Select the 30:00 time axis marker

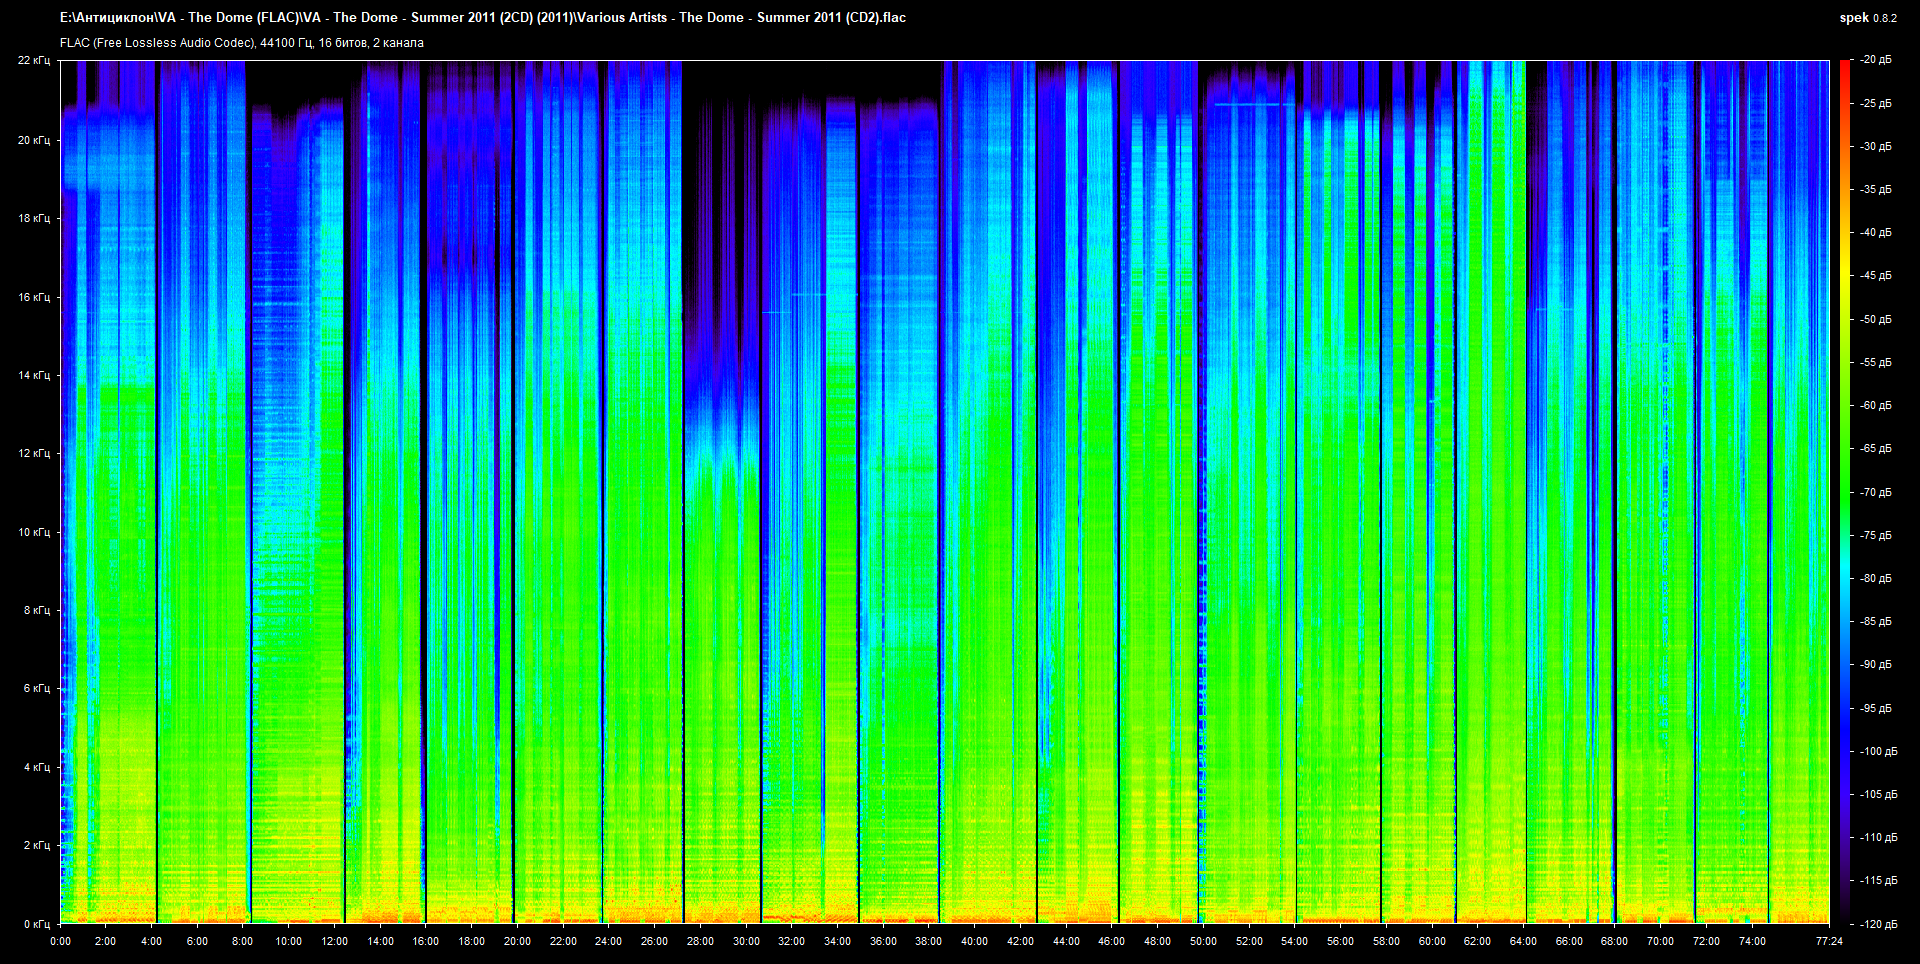746,941
